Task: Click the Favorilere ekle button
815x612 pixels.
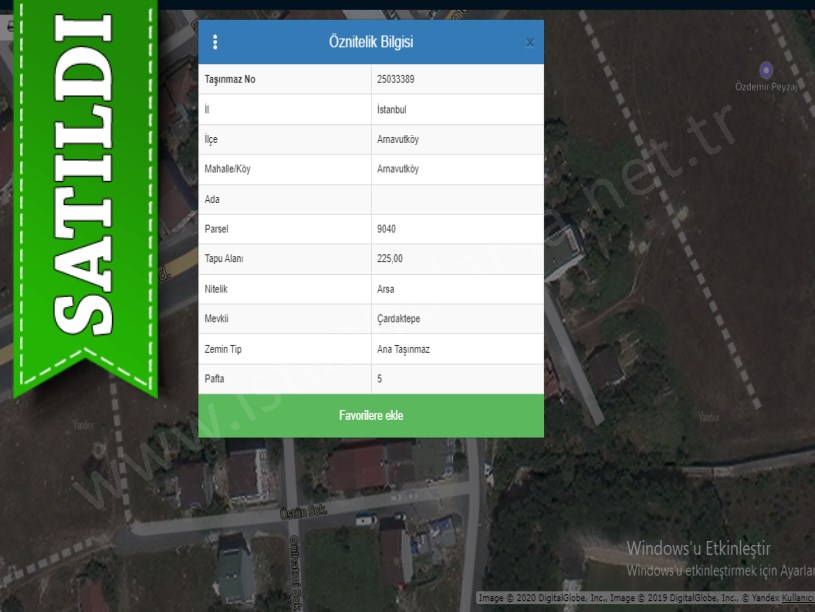Action: pos(371,415)
